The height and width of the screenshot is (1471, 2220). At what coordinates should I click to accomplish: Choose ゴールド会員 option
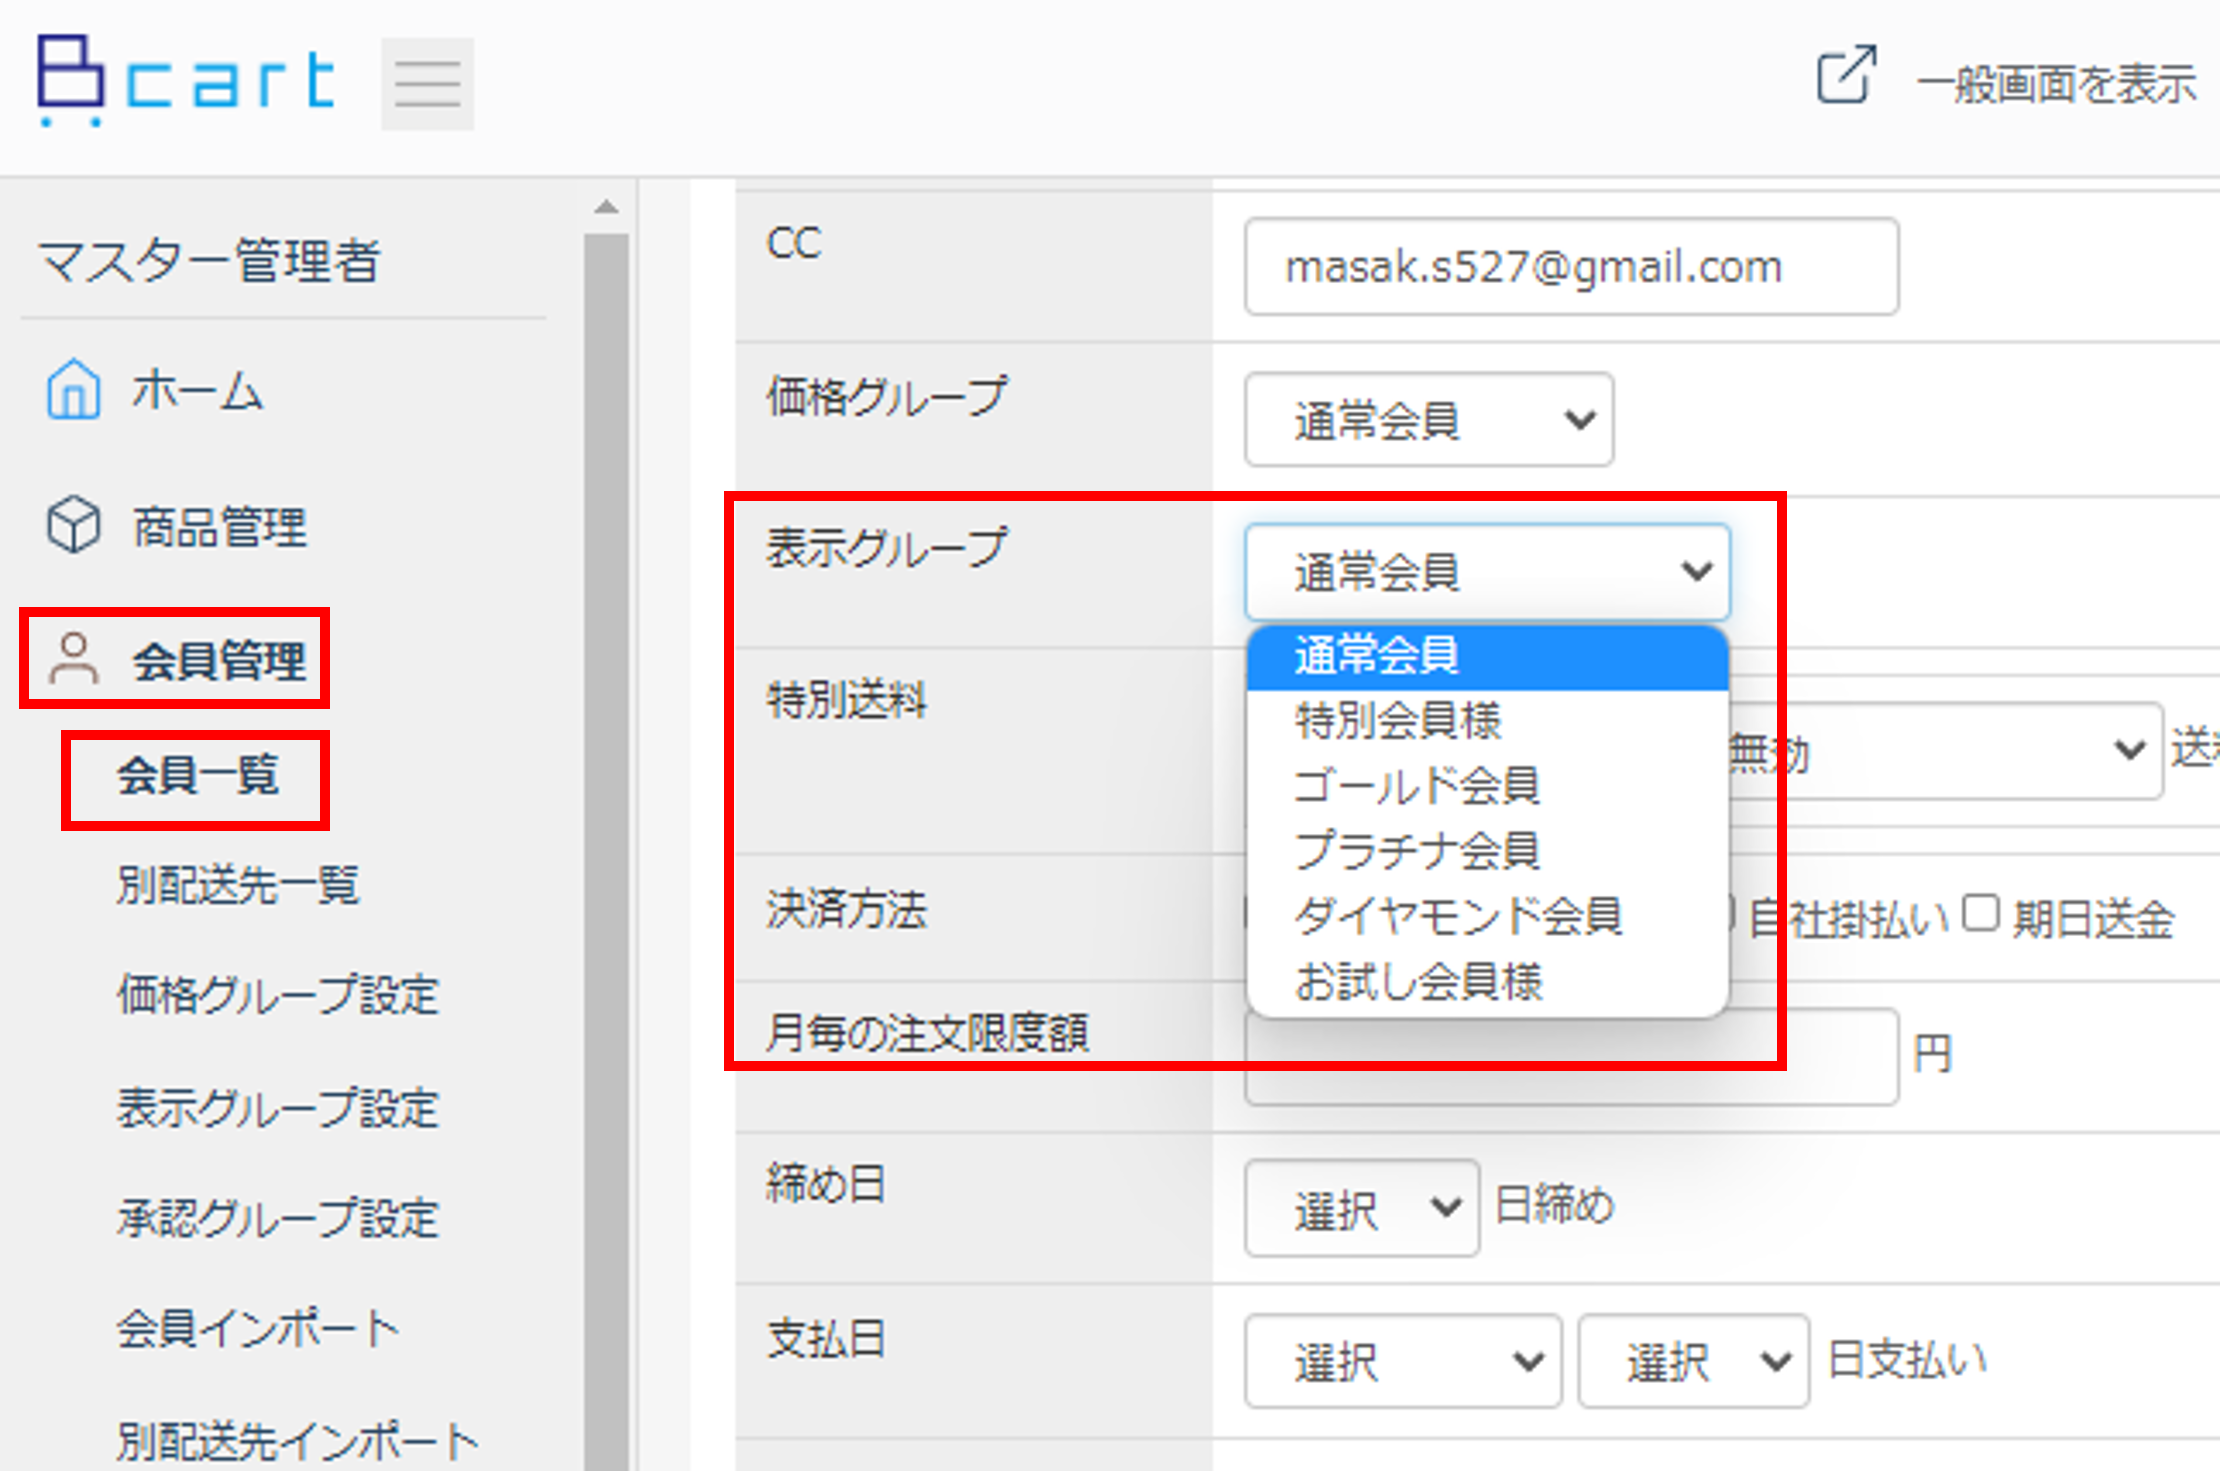pyautogui.click(x=1487, y=786)
